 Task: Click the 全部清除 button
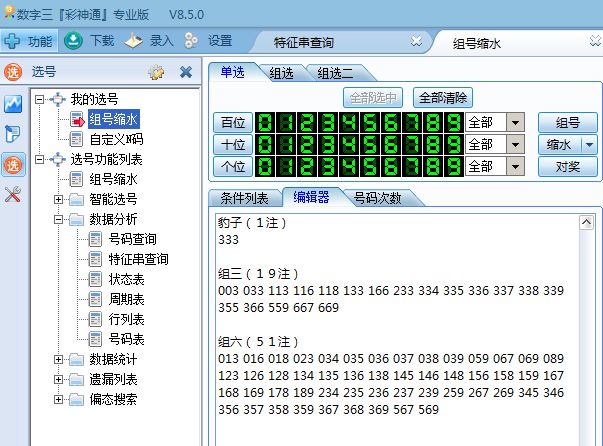pyautogui.click(x=443, y=98)
